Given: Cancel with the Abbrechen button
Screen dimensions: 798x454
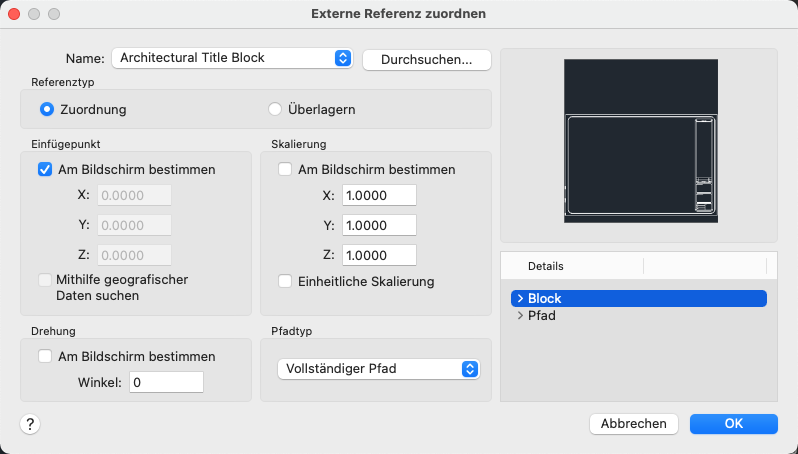Looking at the screenshot, I should (634, 423).
